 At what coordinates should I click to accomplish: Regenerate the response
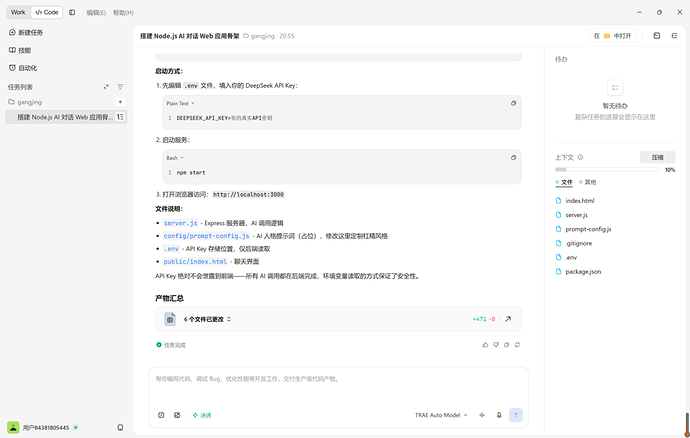click(x=517, y=345)
